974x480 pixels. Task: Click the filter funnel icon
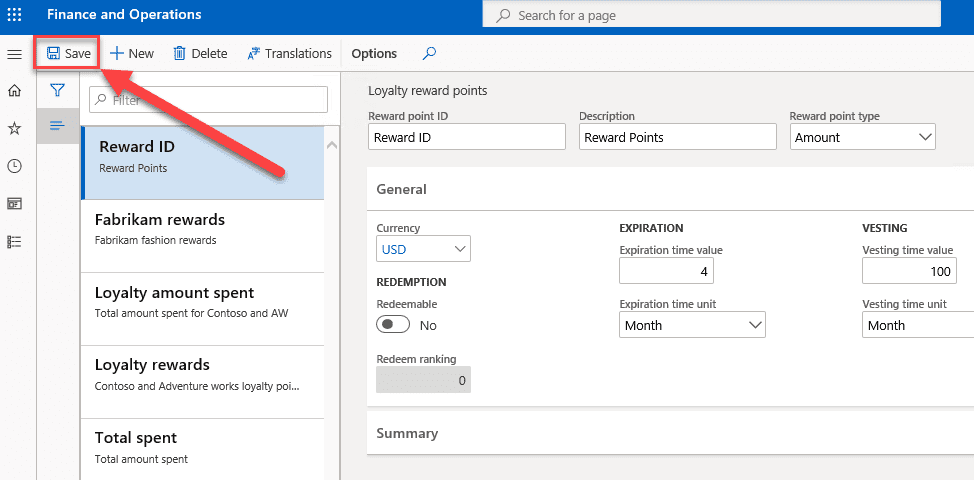(x=58, y=91)
